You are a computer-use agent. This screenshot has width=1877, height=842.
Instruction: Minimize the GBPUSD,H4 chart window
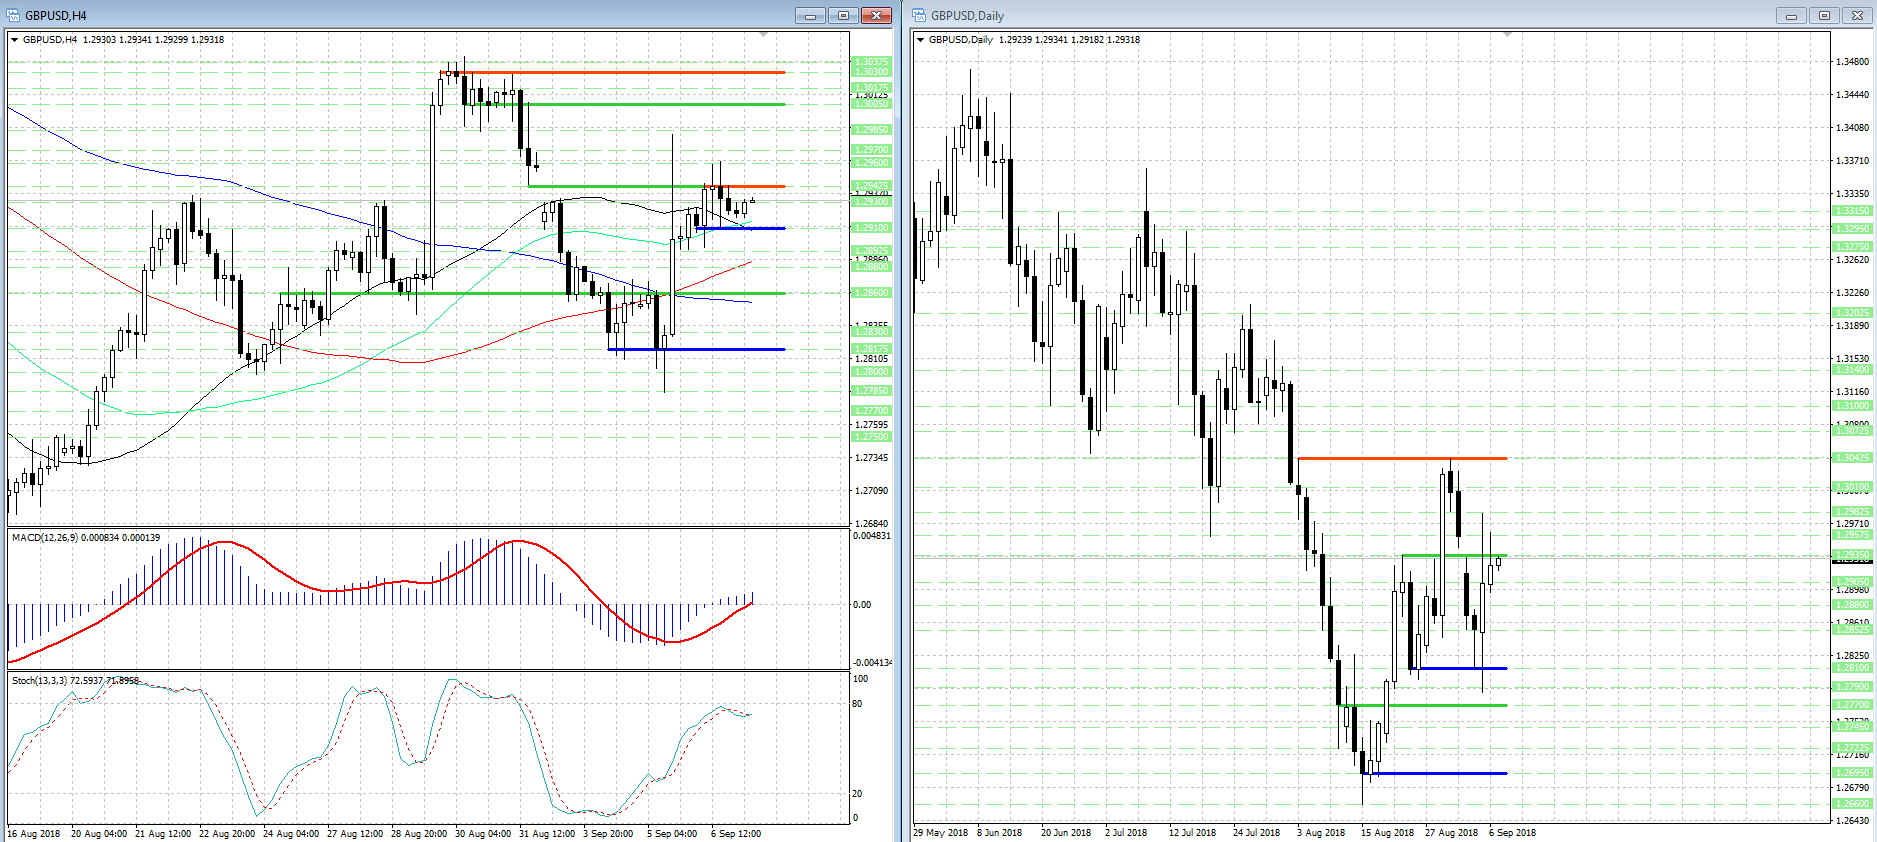[810, 15]
